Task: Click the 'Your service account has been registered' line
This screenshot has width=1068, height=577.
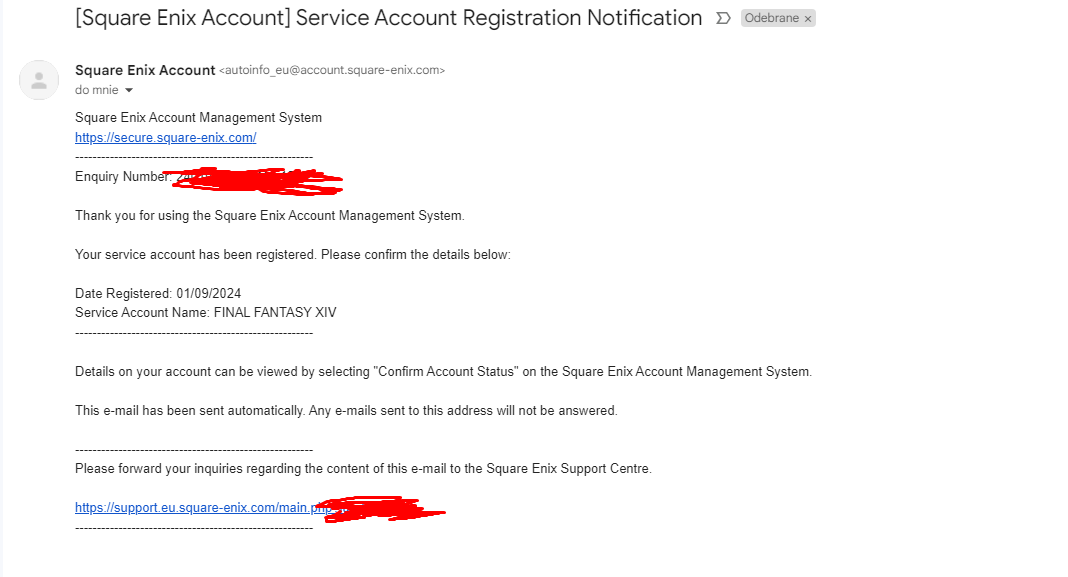Action: pyautogui.click(x=293, y=255)
